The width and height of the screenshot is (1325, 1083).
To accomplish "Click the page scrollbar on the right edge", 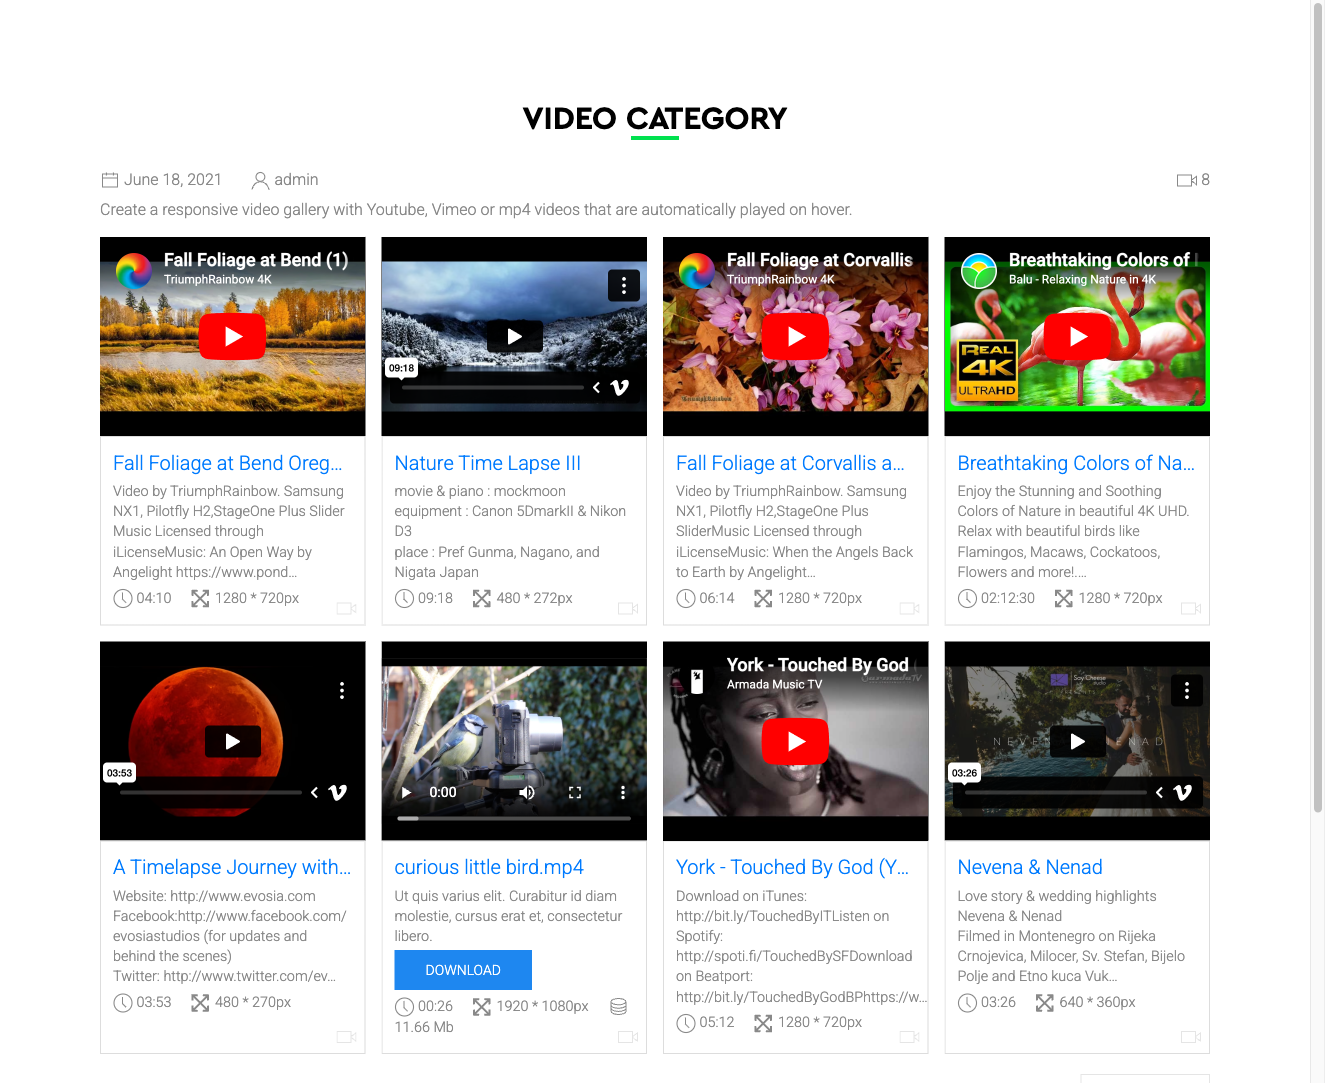I will click(1318, 400).
